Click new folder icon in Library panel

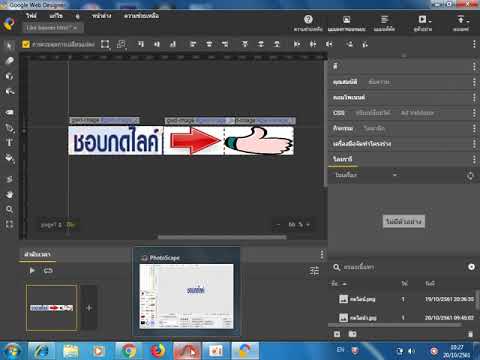coord(352,334)
